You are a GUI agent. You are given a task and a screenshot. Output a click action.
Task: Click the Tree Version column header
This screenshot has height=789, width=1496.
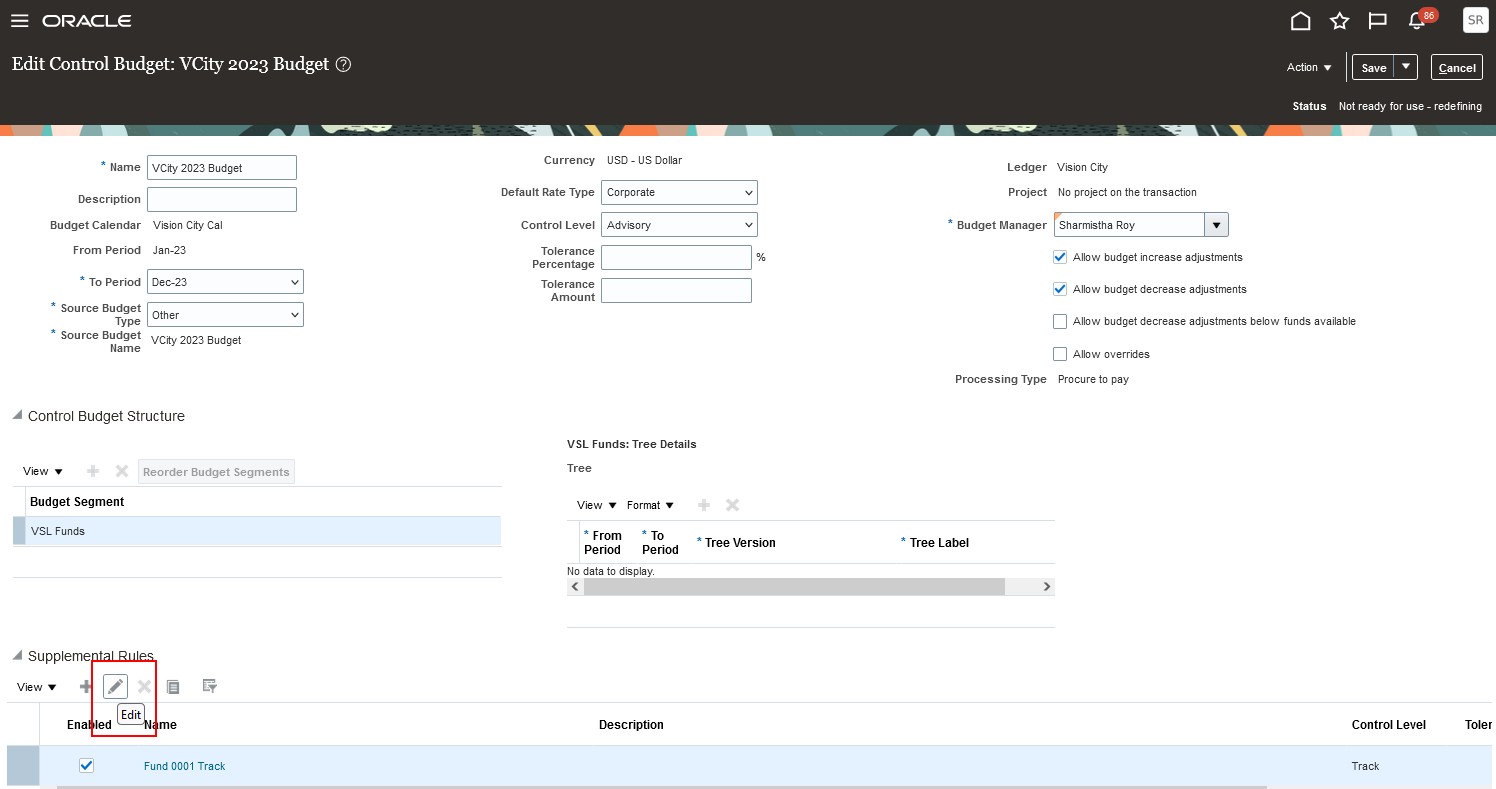(x=740, y=543)
